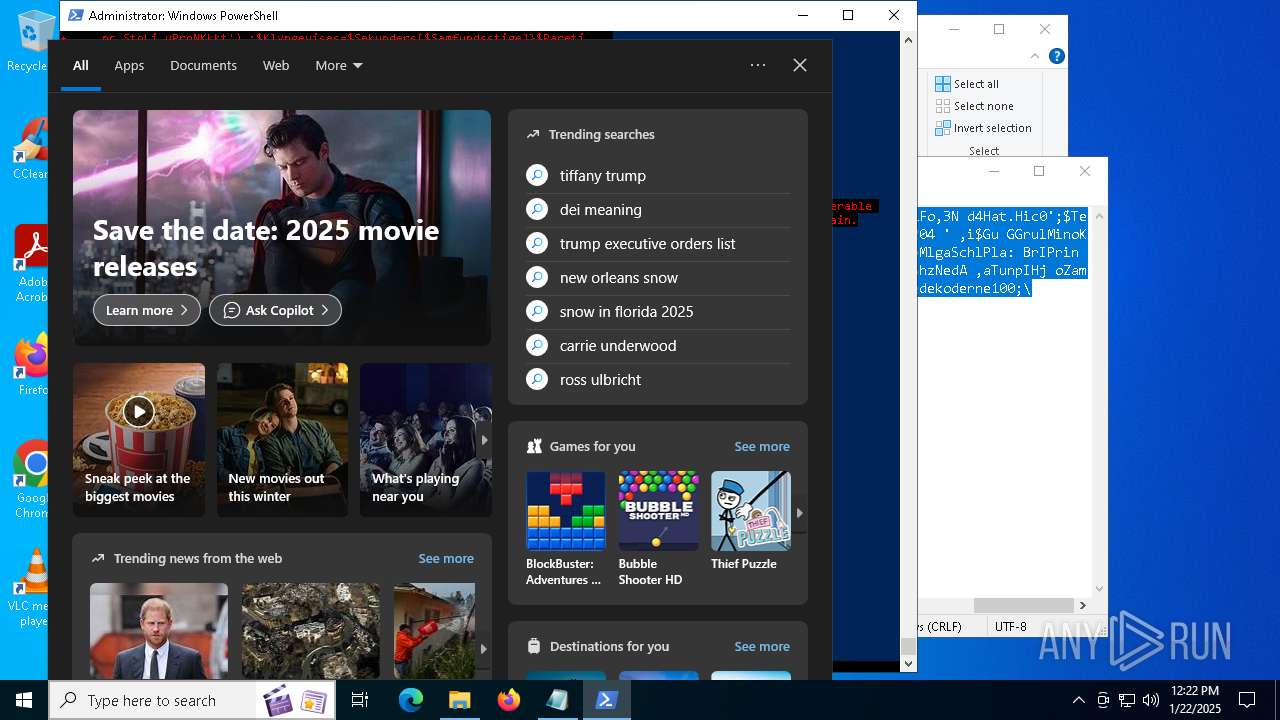Open File Explorer from the taskbar
The image size is (1280, 720).
[460, 700]
